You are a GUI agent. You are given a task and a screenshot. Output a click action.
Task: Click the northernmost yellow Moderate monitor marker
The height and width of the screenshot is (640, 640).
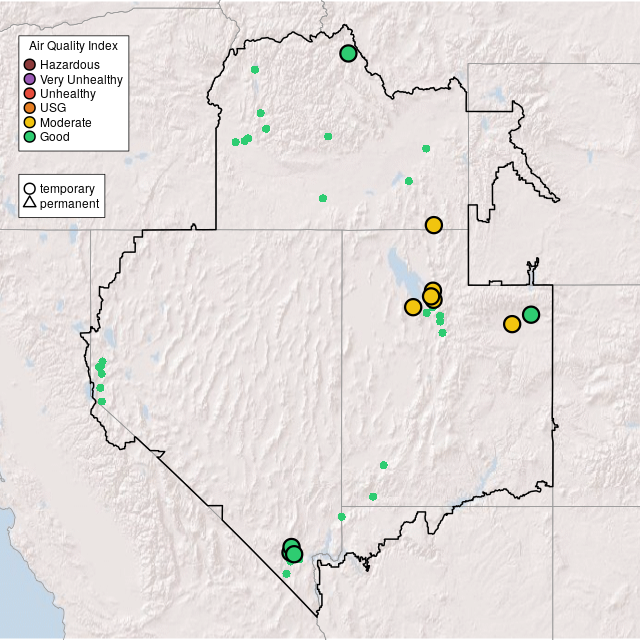(433, 225)
